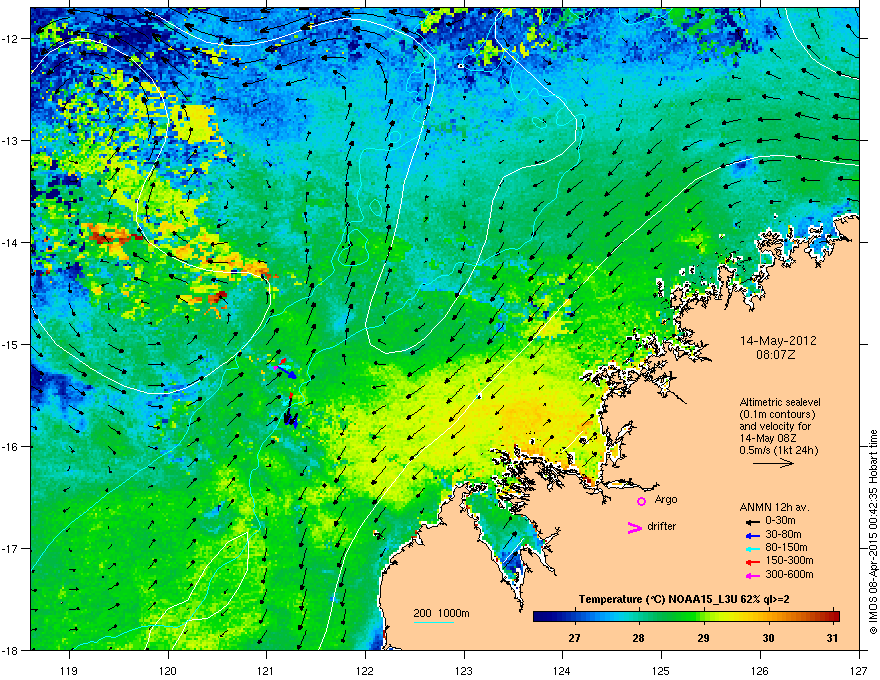Select the red 150-300m arrow legend symbol
Screen dimensions: 880x680
pos(752,562)
